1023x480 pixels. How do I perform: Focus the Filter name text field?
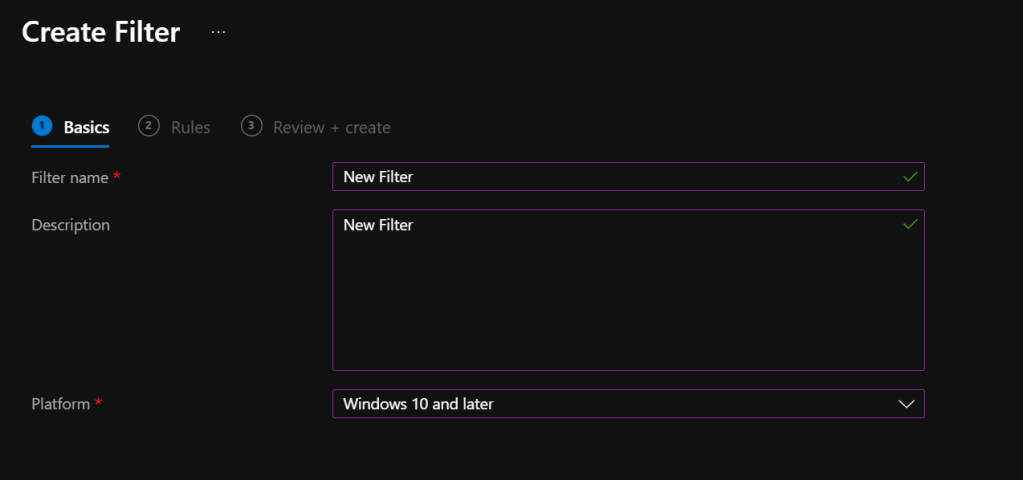pyautogui.click(x=600, y=177)
